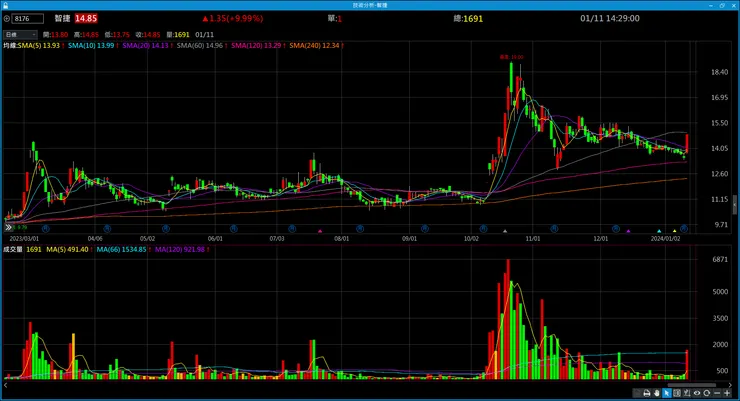Image resolution: width=740 pixels, height=401 pixels.
Task: Zoom out with the minus icon
Action: (717, 393)
